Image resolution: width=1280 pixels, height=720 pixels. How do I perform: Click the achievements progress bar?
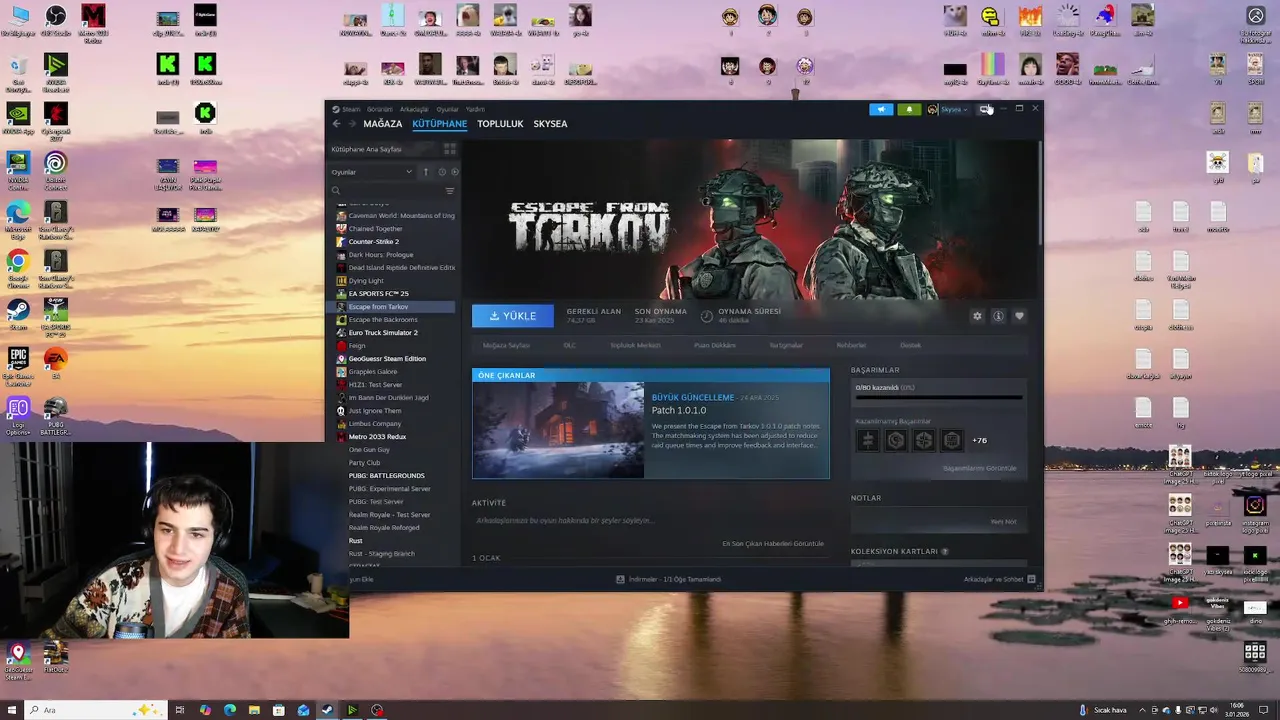click(939, 398)
